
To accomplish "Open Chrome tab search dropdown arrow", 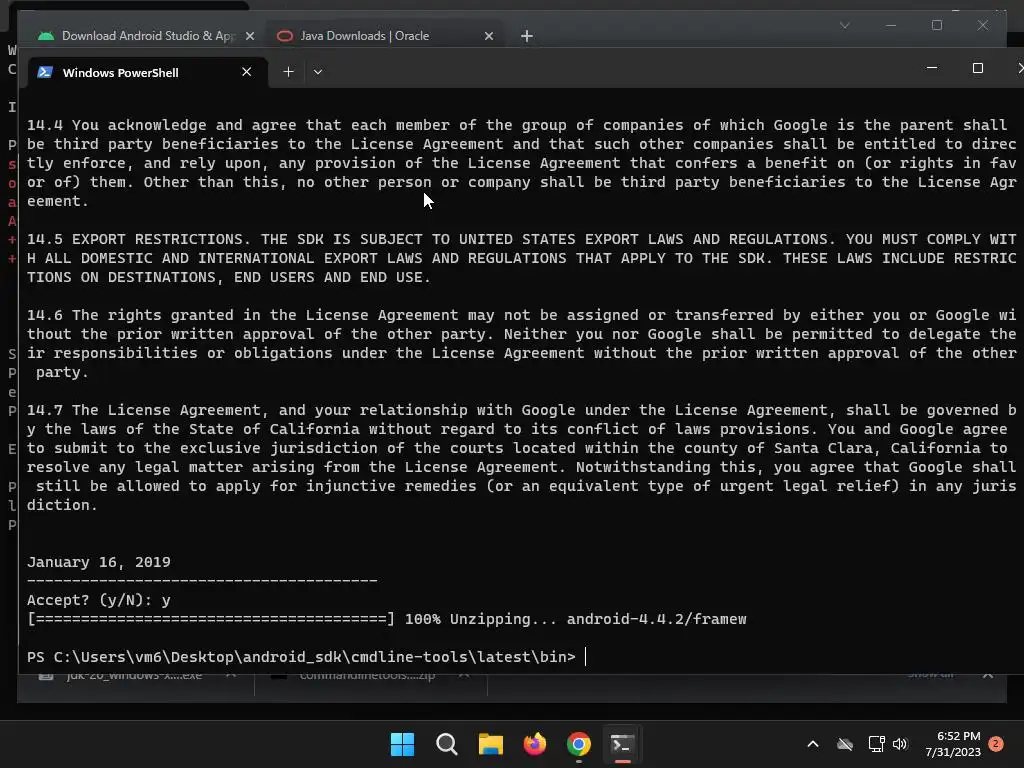I will [x=844, y=25].
